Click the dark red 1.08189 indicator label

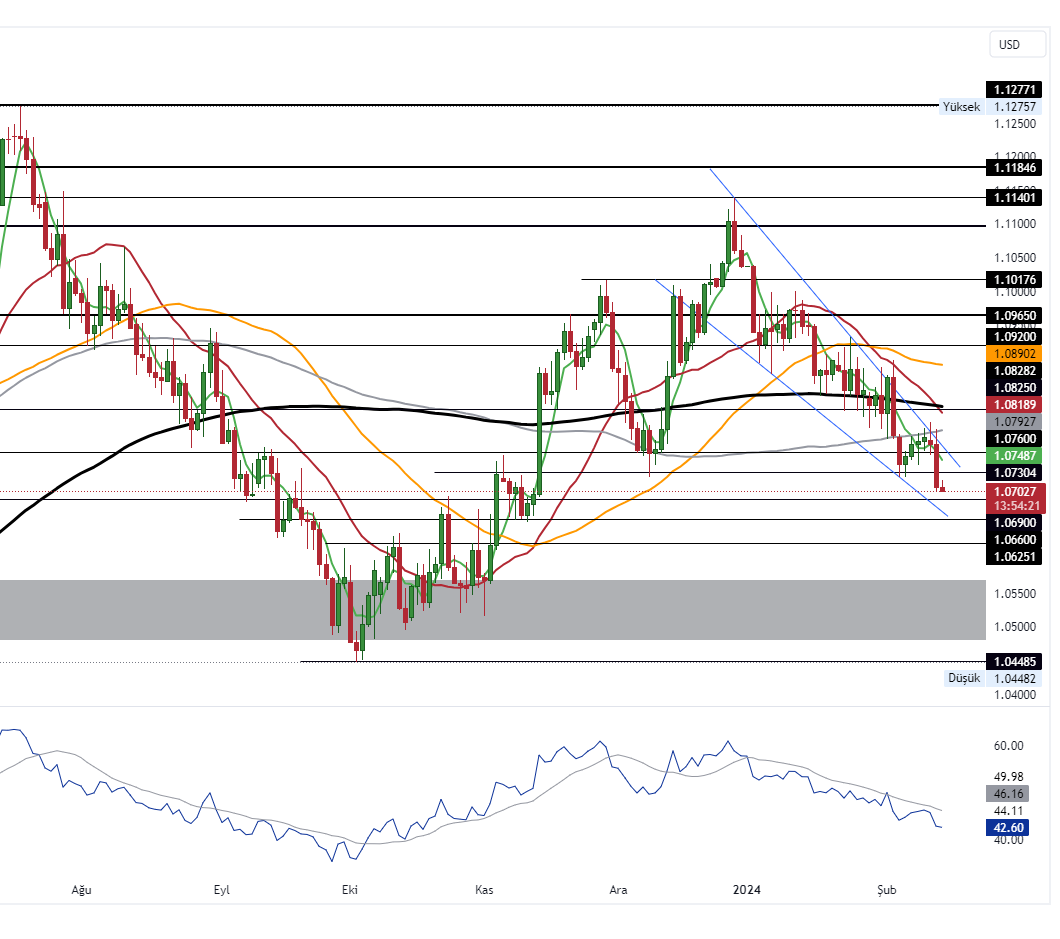[x=1015, y=405]
